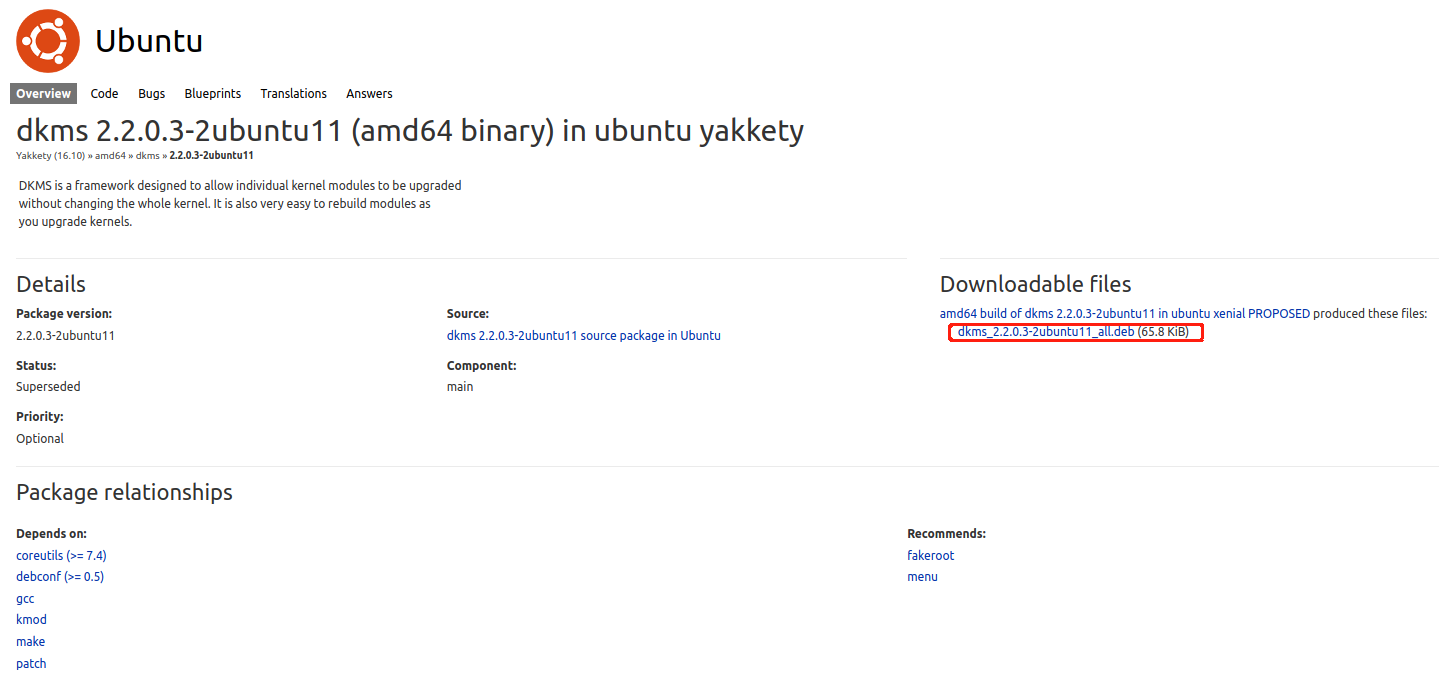Click the Ubuntu circular logo
Screen dimensions: 1439x686
click(48, 41)
